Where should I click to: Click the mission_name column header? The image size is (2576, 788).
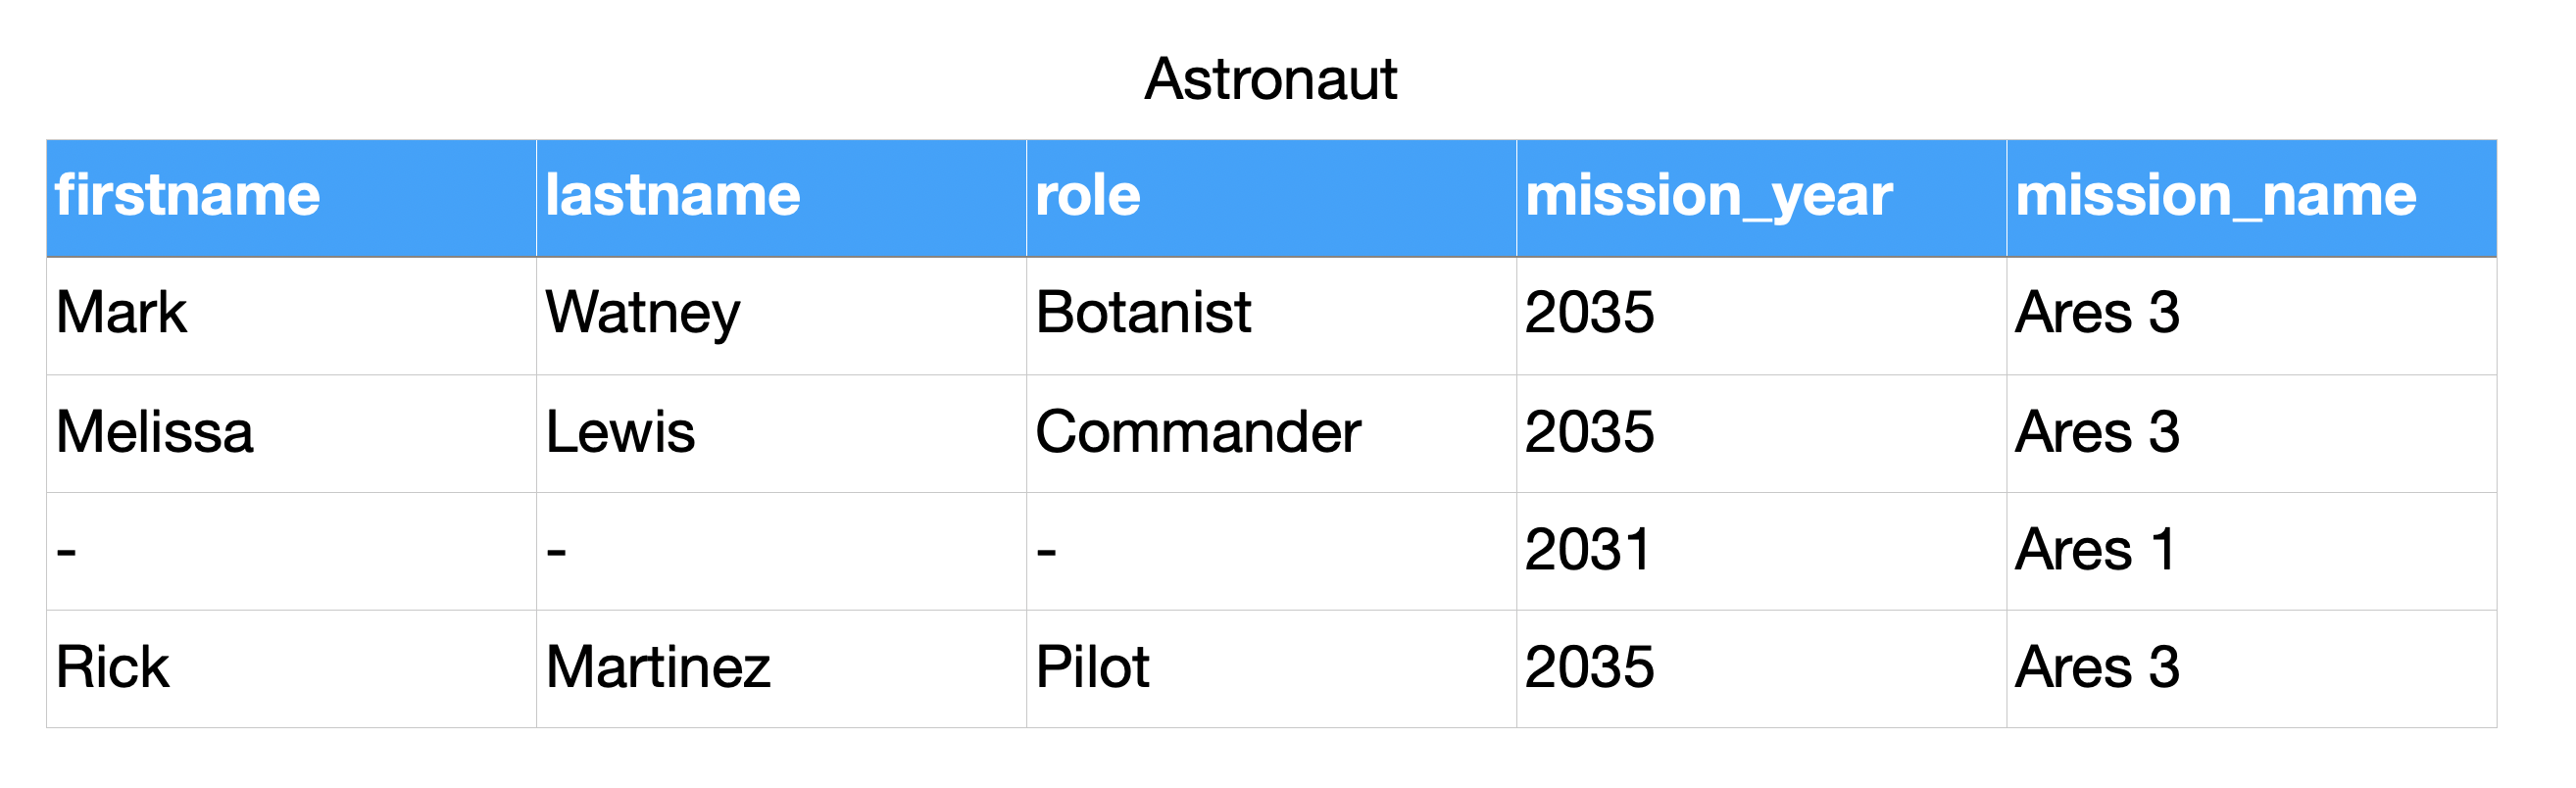tap(2215, 196)
